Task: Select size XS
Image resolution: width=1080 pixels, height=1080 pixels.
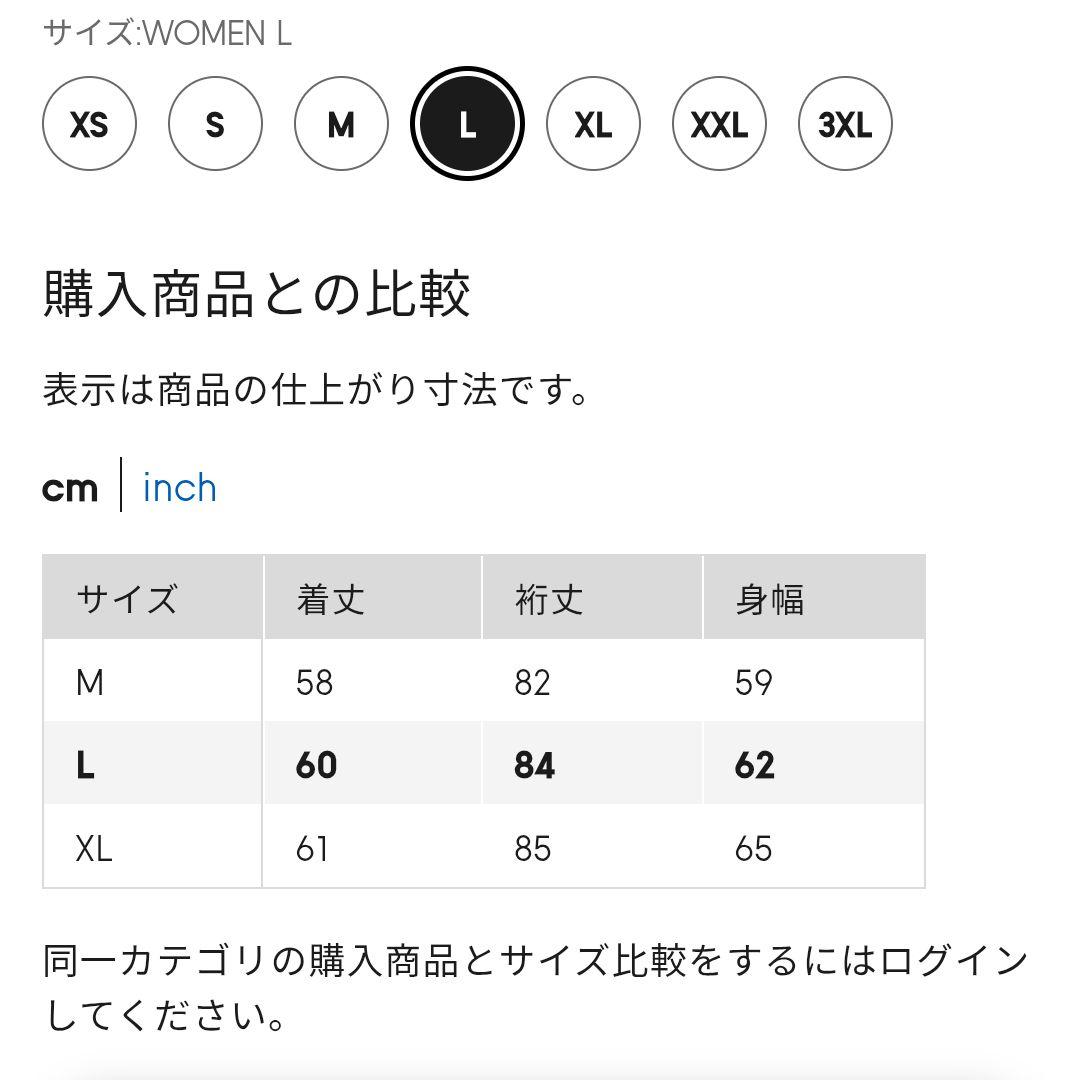Action: tap(89, 124)
